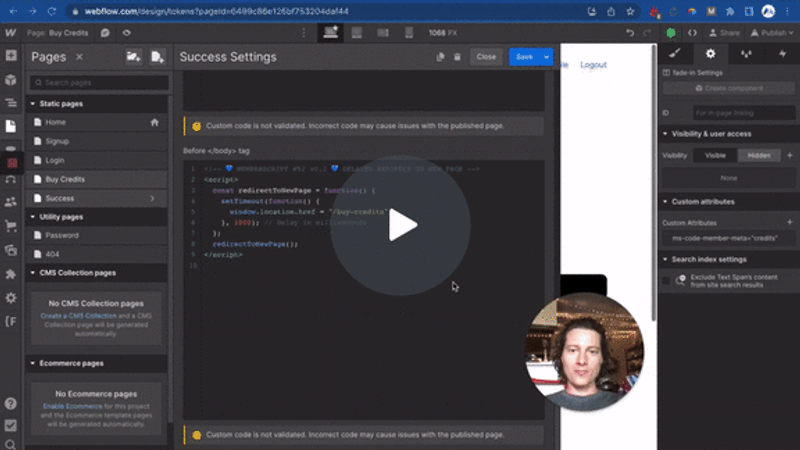Open the Add elements panel
The width and height of the screenshot is (800, 450).
pos(11,56)
